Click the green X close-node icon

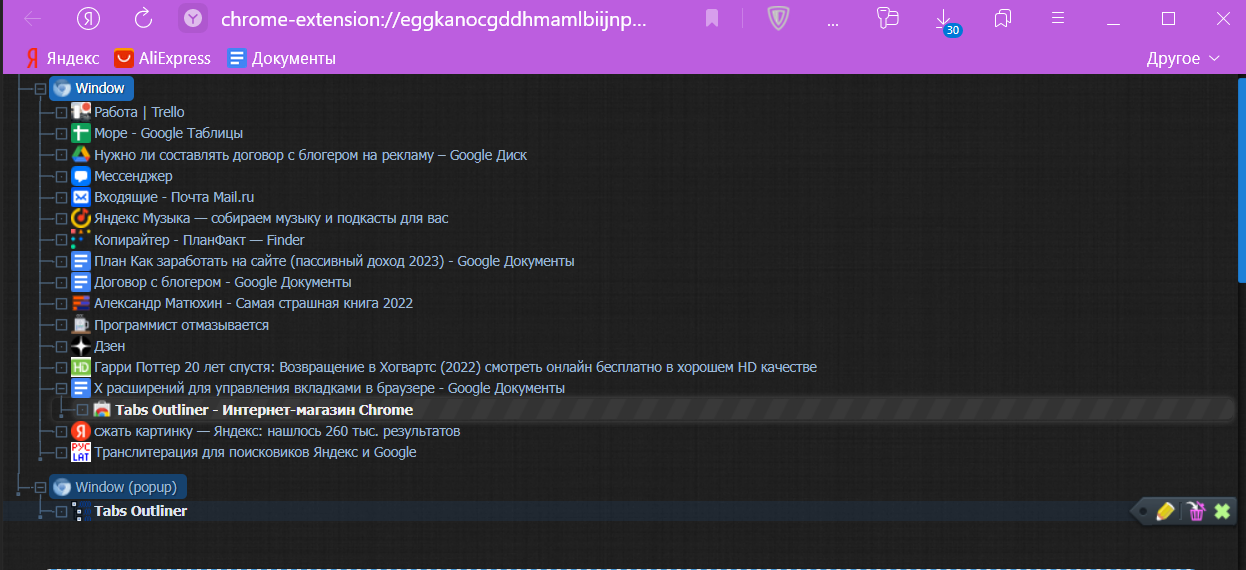1222,512
